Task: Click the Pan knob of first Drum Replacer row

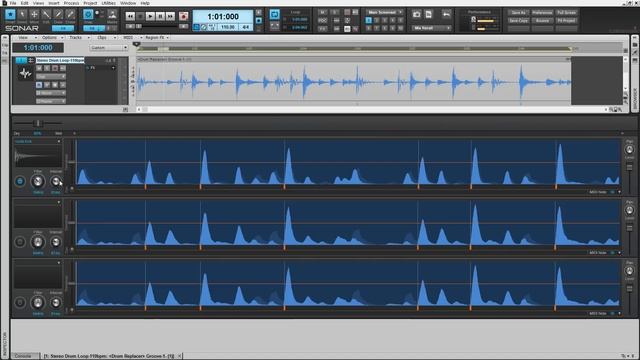Action: [x=629, y=150]
